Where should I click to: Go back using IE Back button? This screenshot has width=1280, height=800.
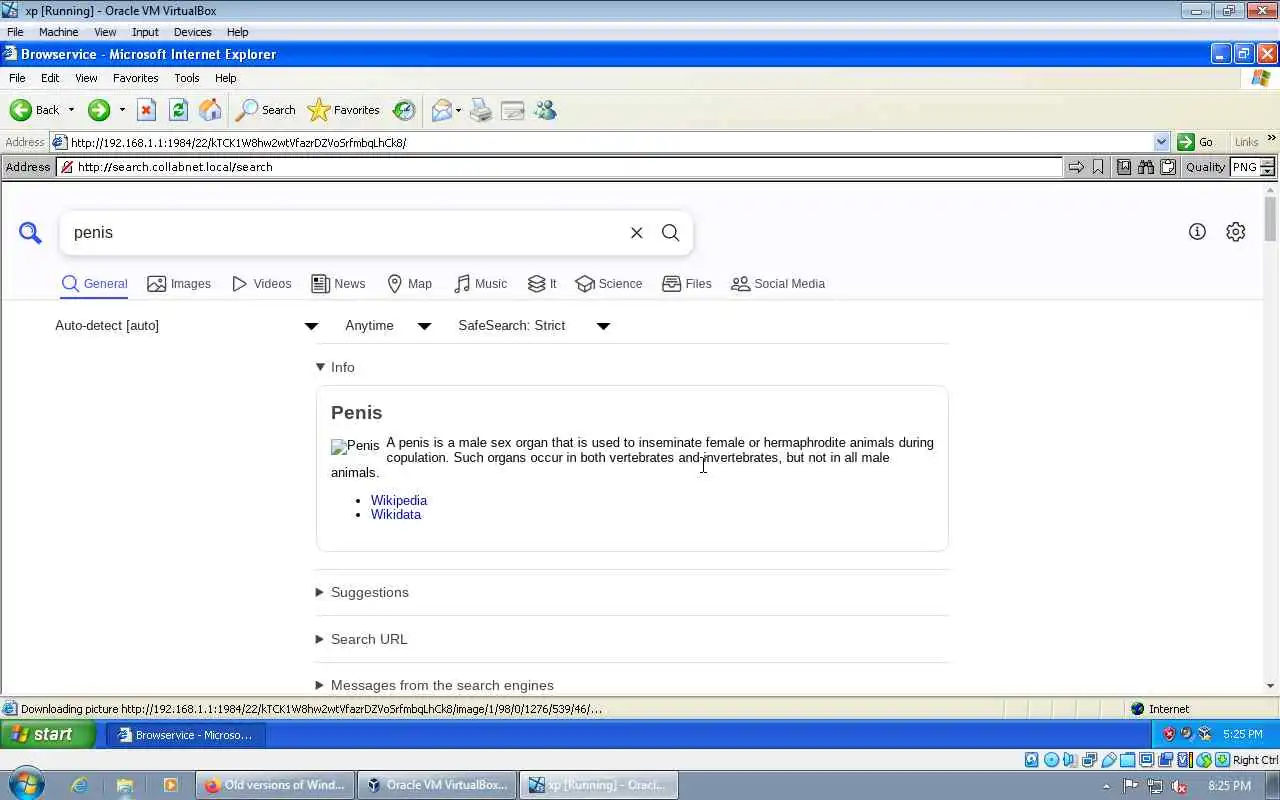point(35,110)
